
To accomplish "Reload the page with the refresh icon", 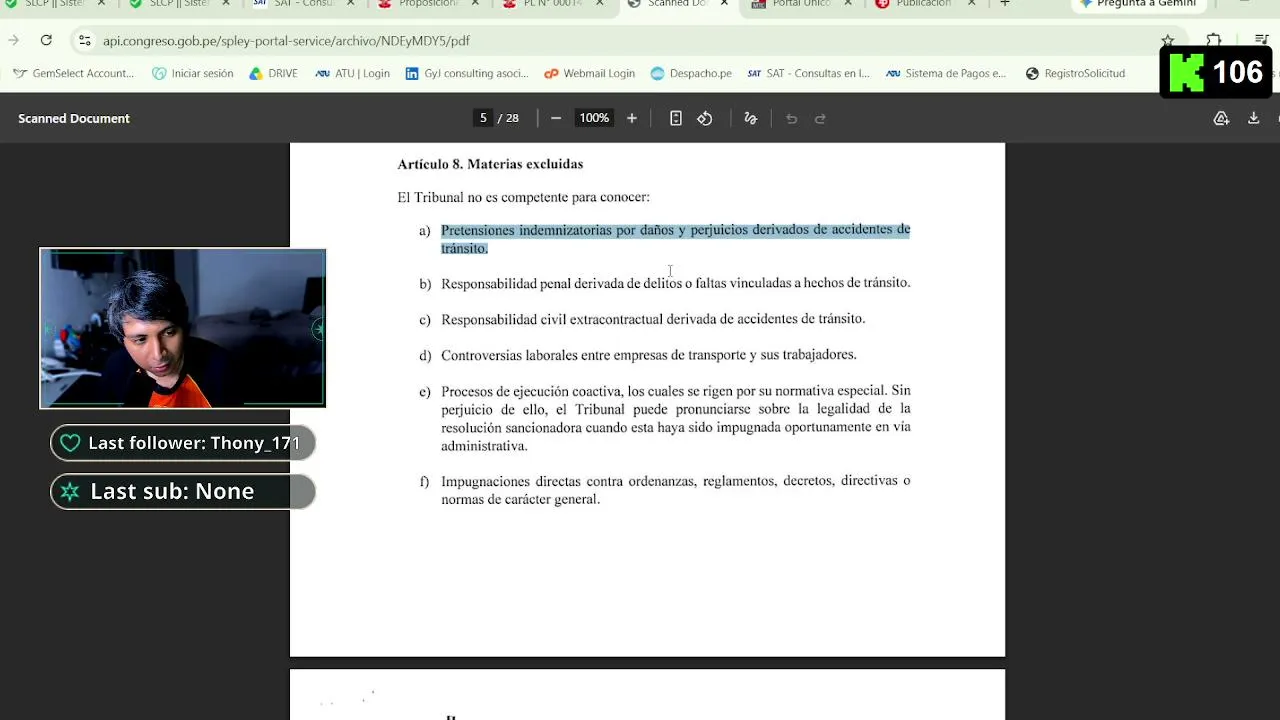I will [x=46, y=40].
